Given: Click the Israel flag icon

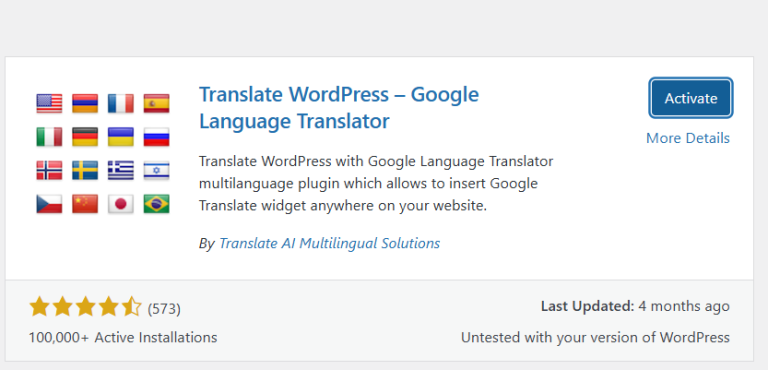Looking at the screenshot, I should click(x=156, y=170).
